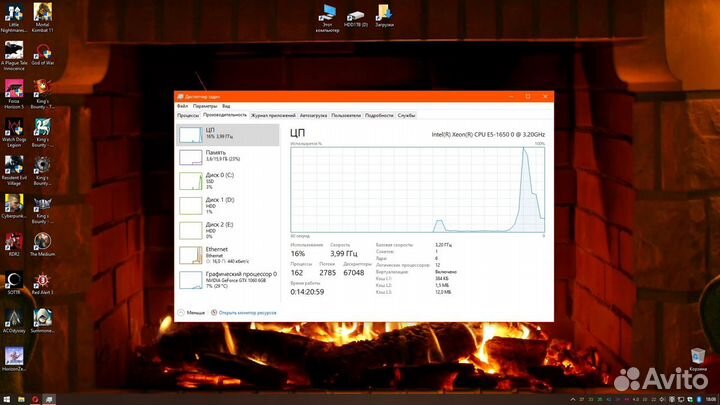Click Windows Start button on taskbar
Image resolution: width=720 pixels, height=405 pixels.
point(6,399)
